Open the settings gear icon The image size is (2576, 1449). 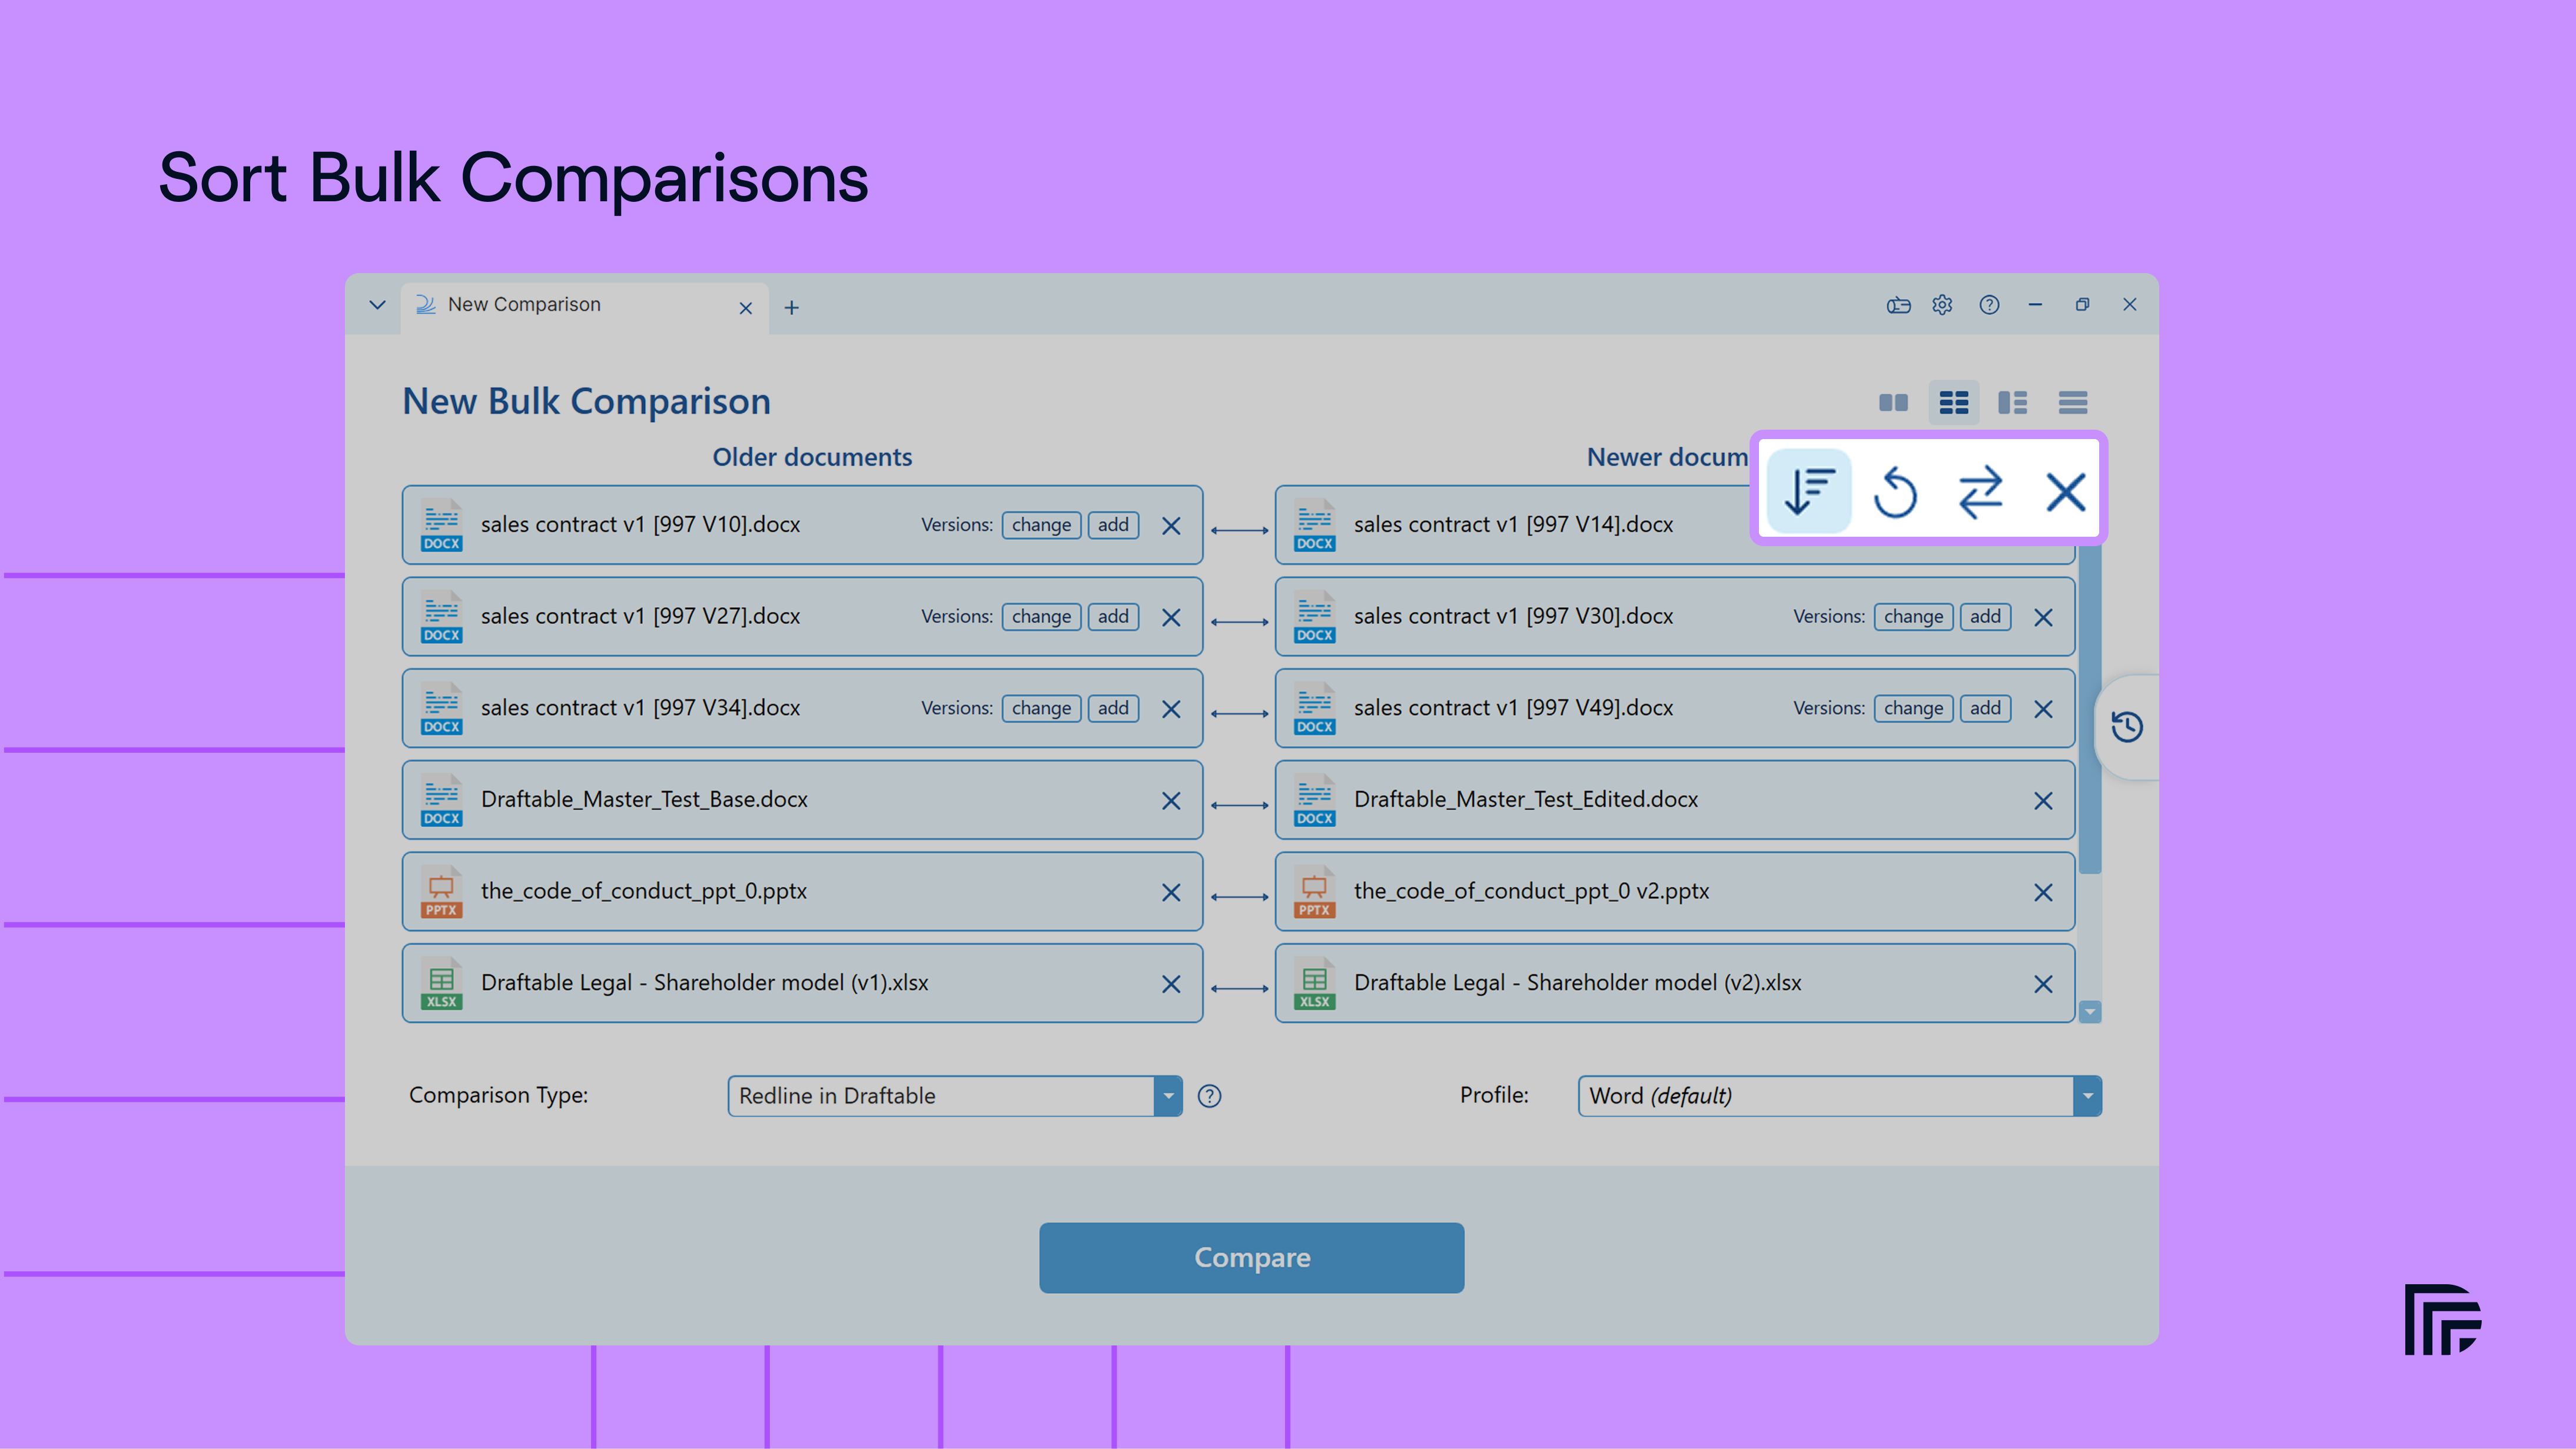1942,305
